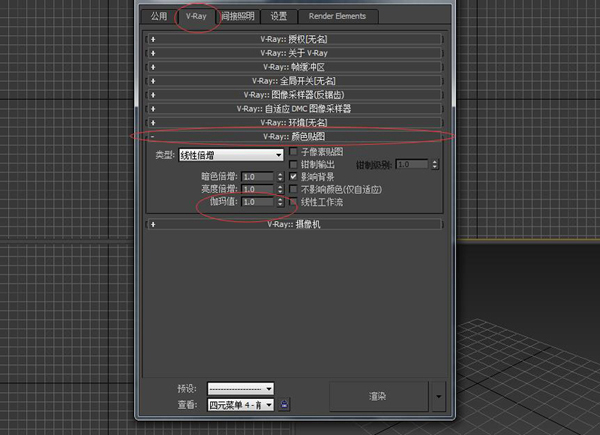Click the 暗色倍增 value field
The height and width of the screenshot is (435, 600).
[x=258, y=177]
